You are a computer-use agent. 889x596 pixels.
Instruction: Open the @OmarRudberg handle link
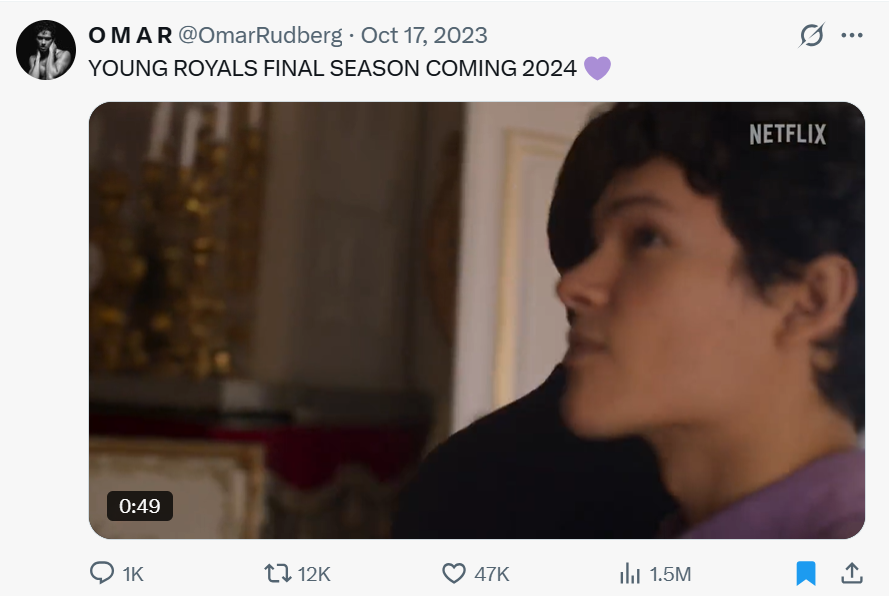260,36
